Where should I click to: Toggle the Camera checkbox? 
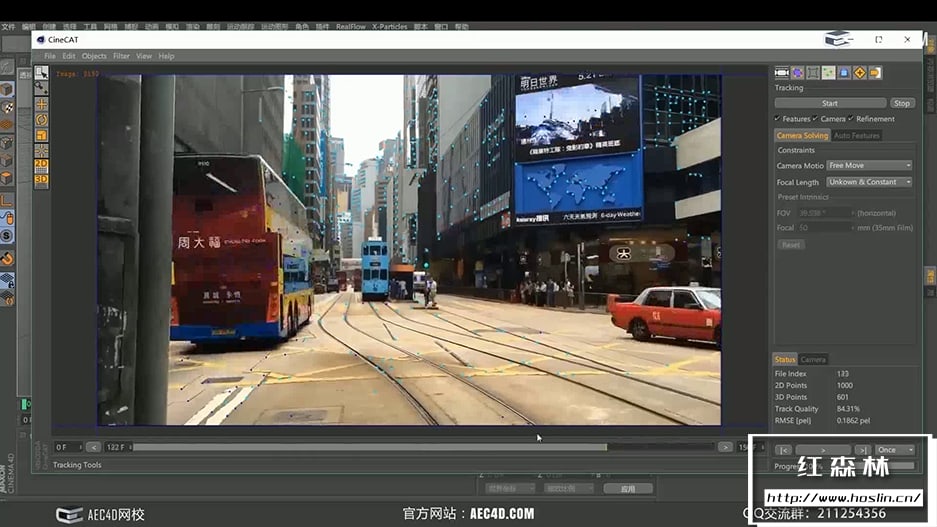[815, 119]
